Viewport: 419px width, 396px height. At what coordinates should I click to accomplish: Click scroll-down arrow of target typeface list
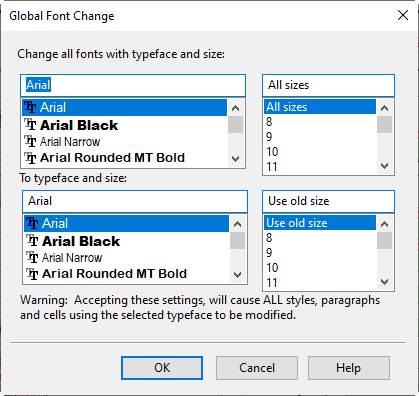[237, 275]
